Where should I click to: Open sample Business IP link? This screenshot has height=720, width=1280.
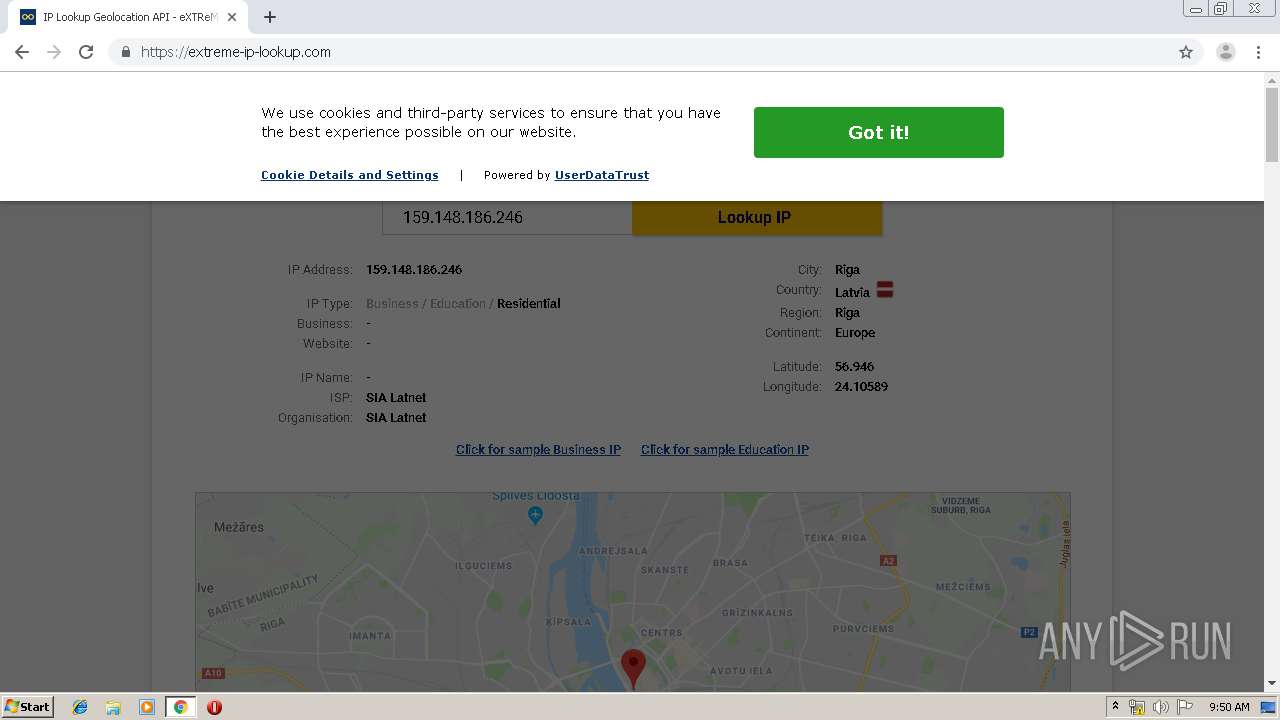click(x=538, y=450)
